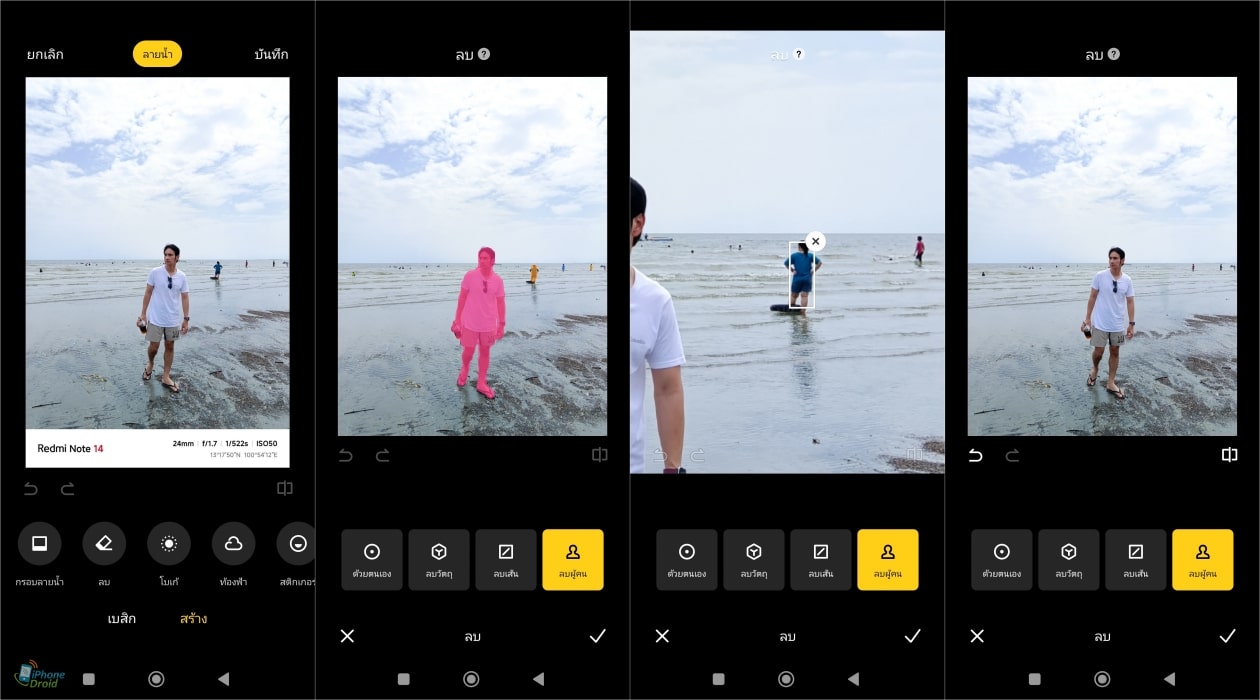1260x700 pixels.
Task: Tap the Redmi Note 14 watermark photo preview
Action: (x=157, y=272)
